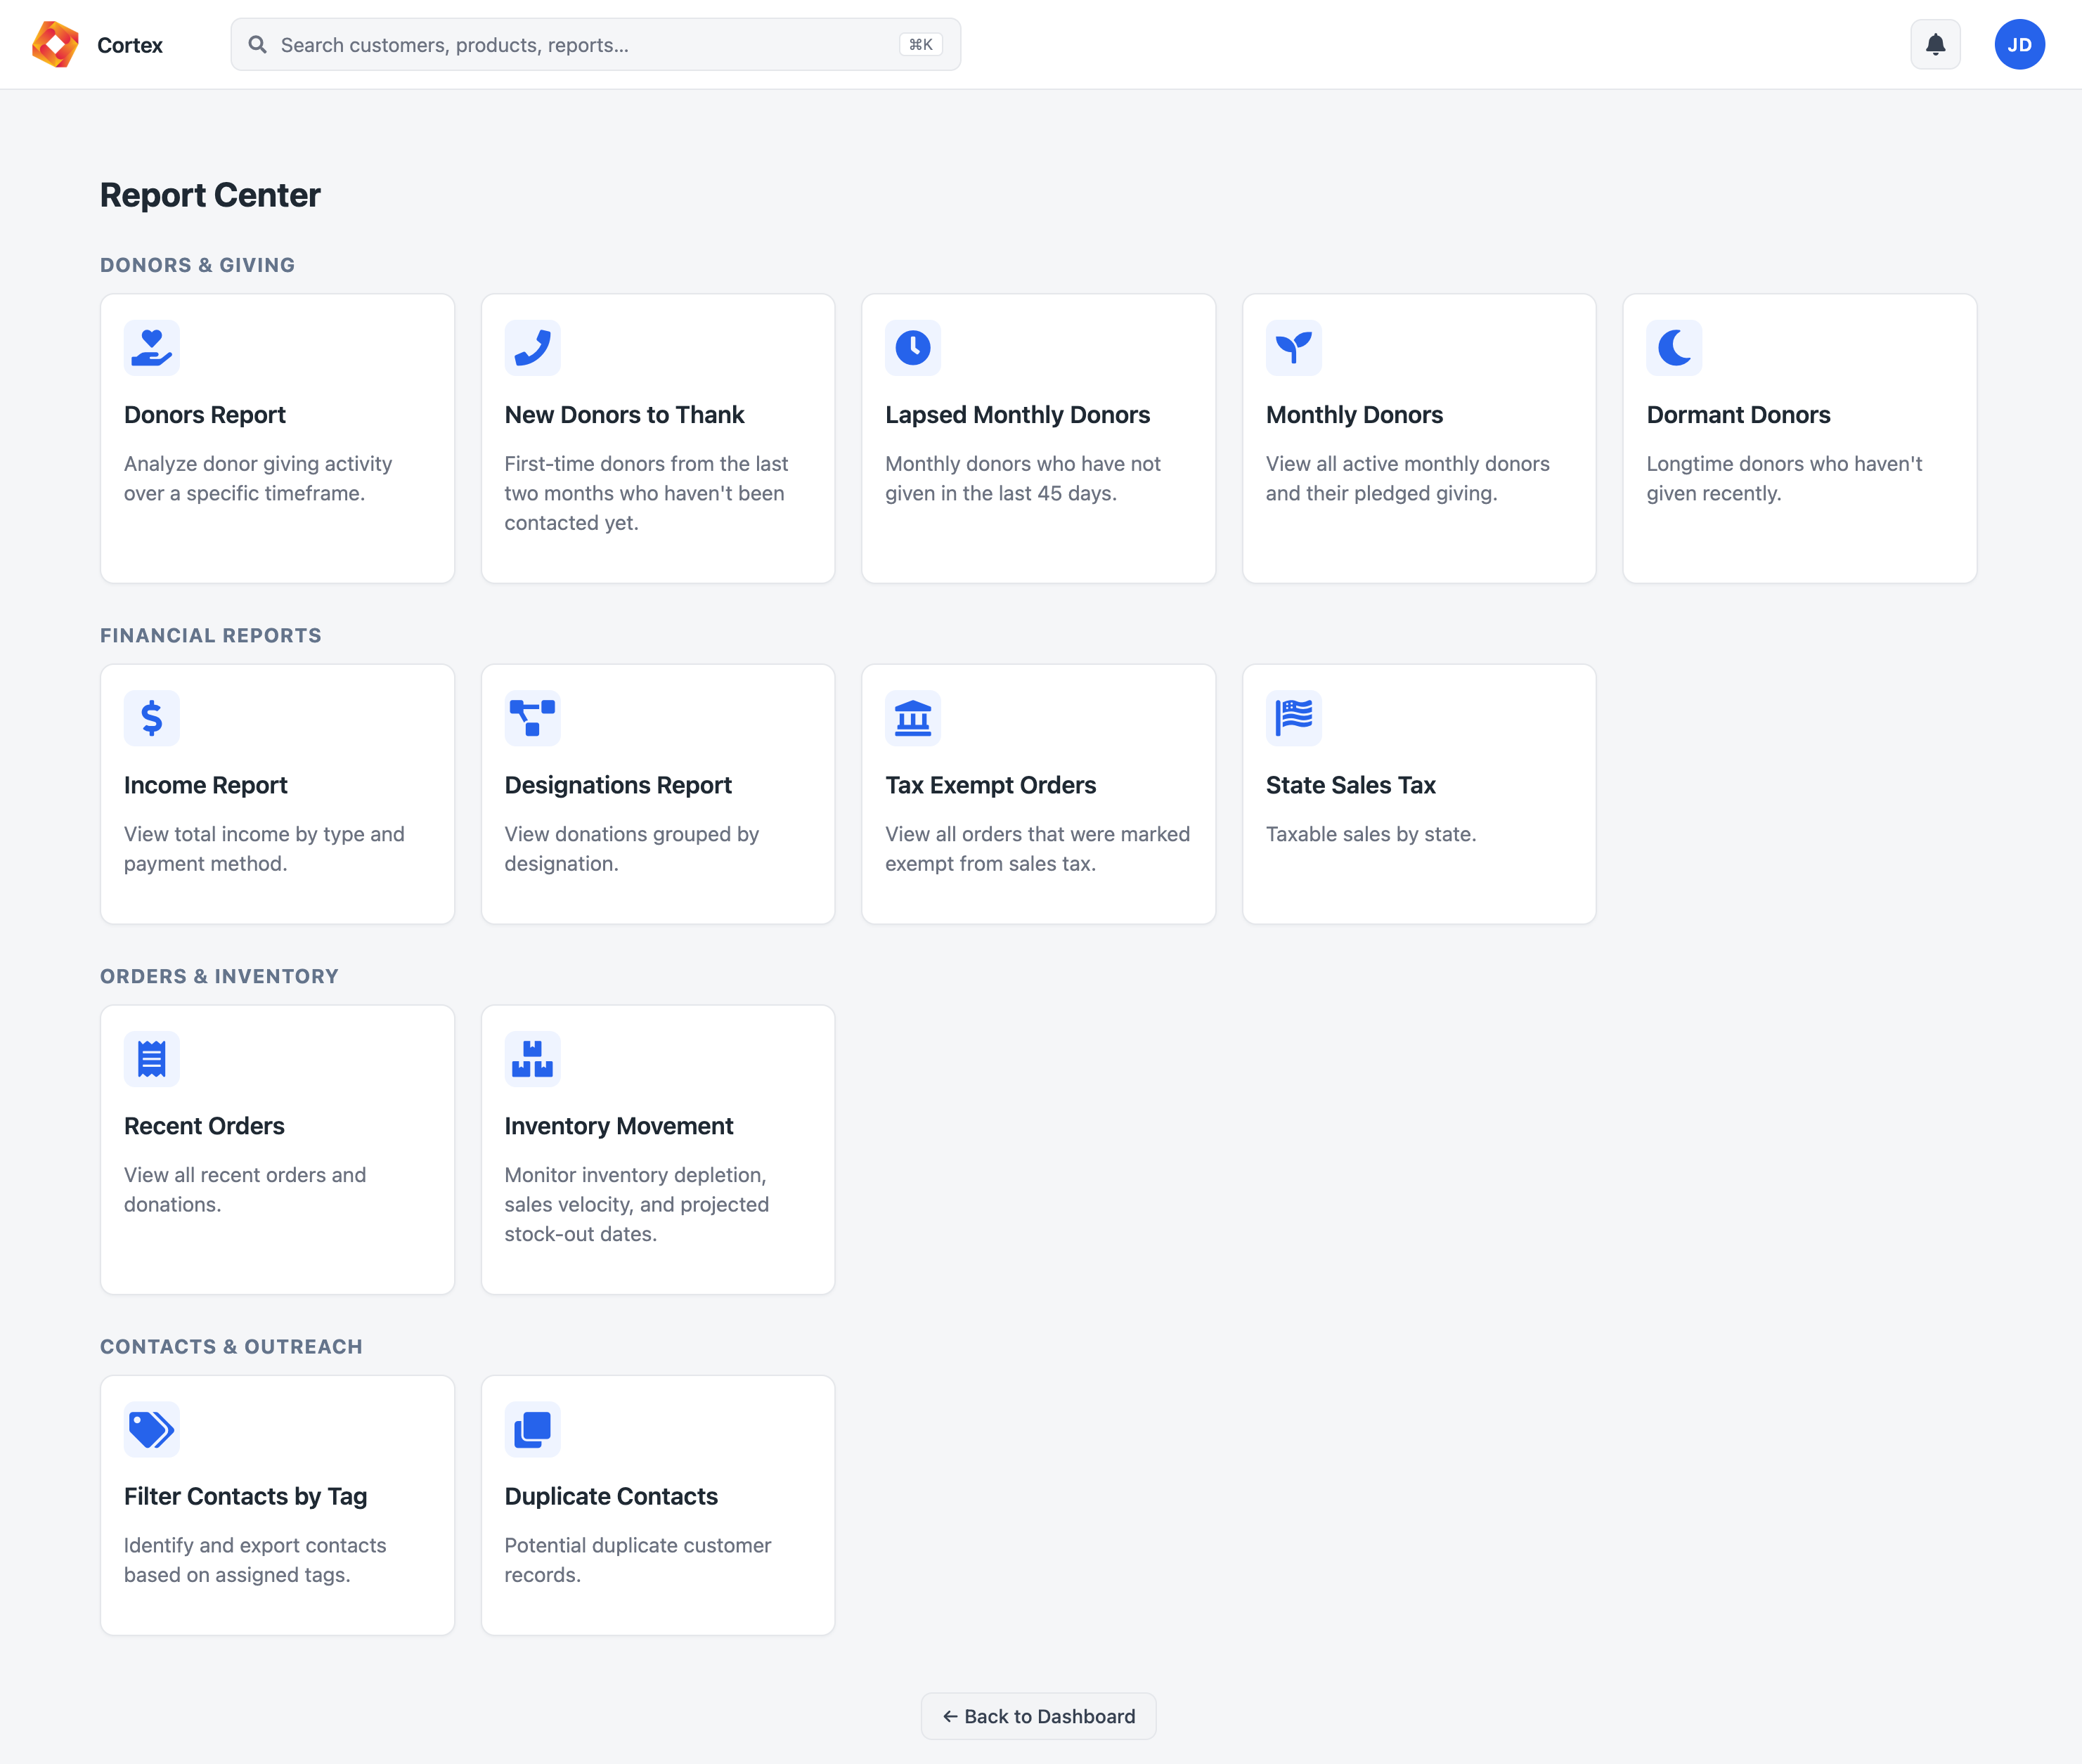This screenshot has height=1764, width=2082.
Task: Open notifications bell icon
Action: (x=1935, y=44)
